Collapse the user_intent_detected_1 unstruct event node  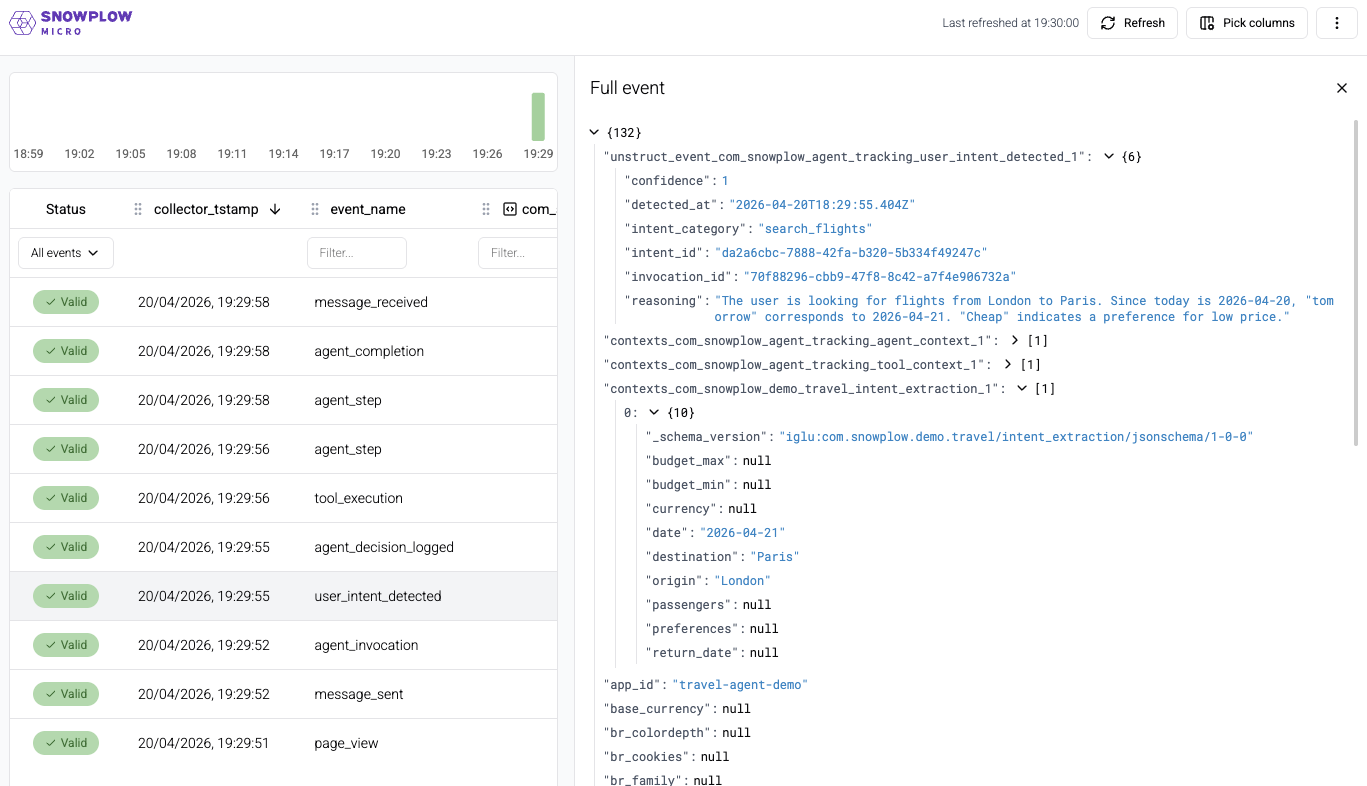[1109, 157]
